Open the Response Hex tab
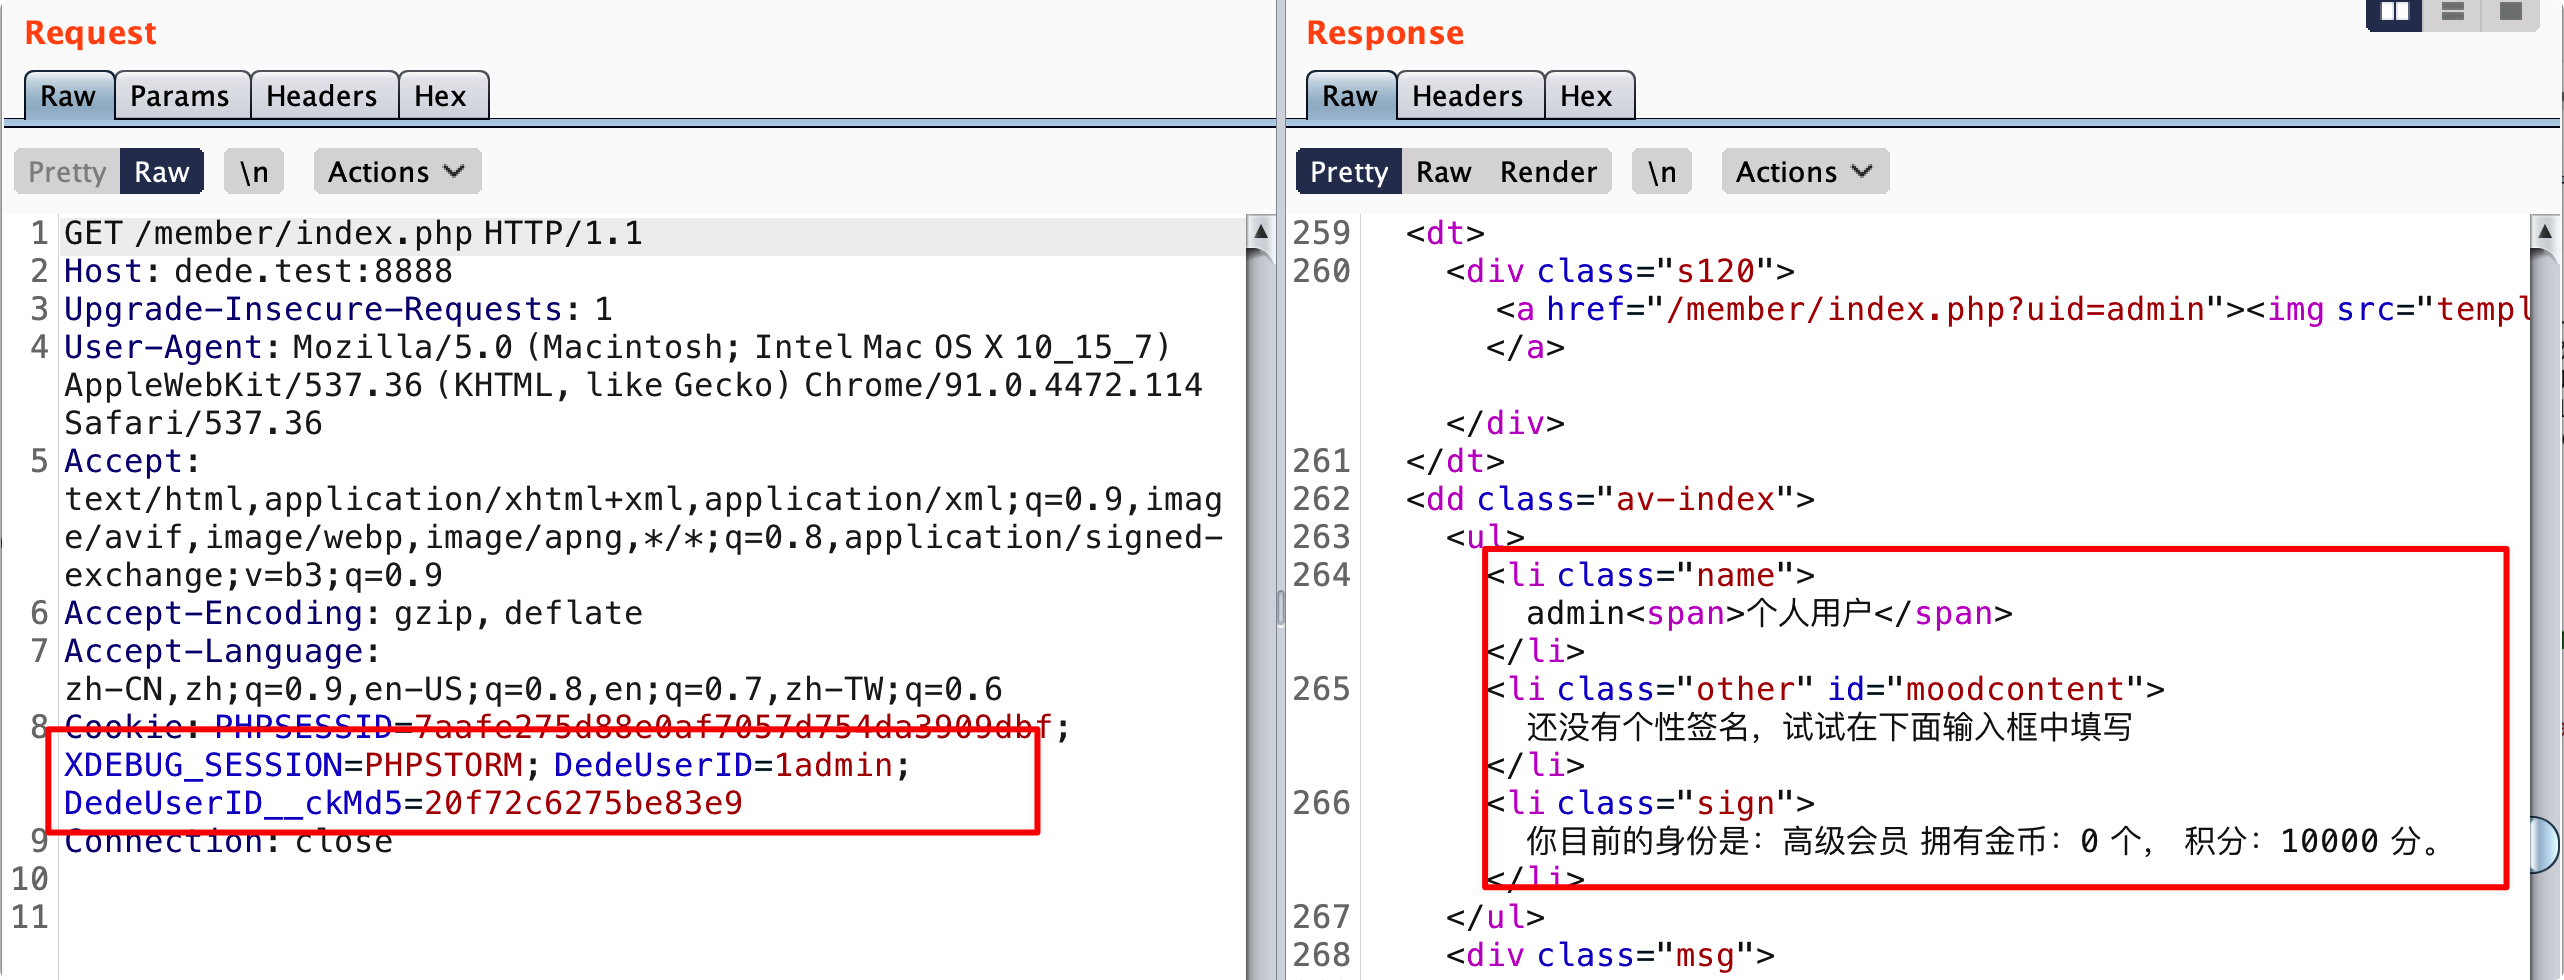This screenshot has width=2564, height=980. point(1587,96)
